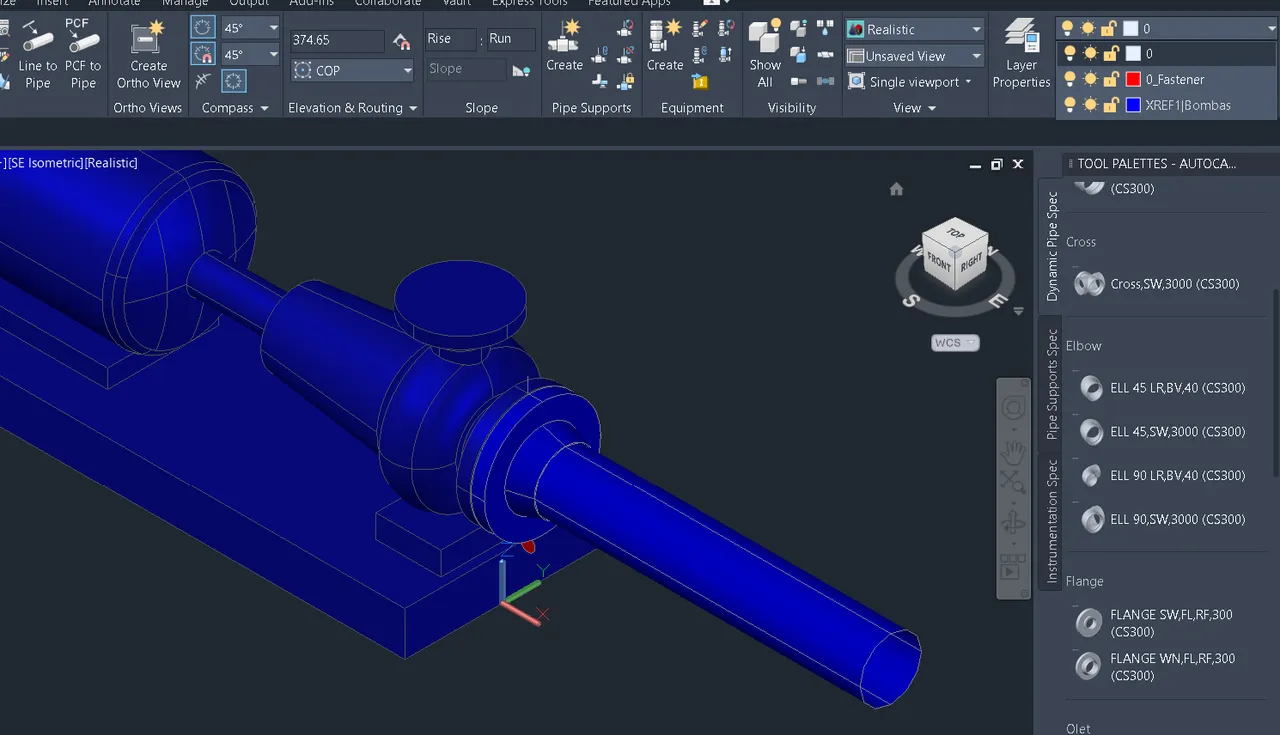Image resolution: width=1280 pixels, height=735 pixels.
Task: Click the PCF to Pipe tool
Action: 83,57
